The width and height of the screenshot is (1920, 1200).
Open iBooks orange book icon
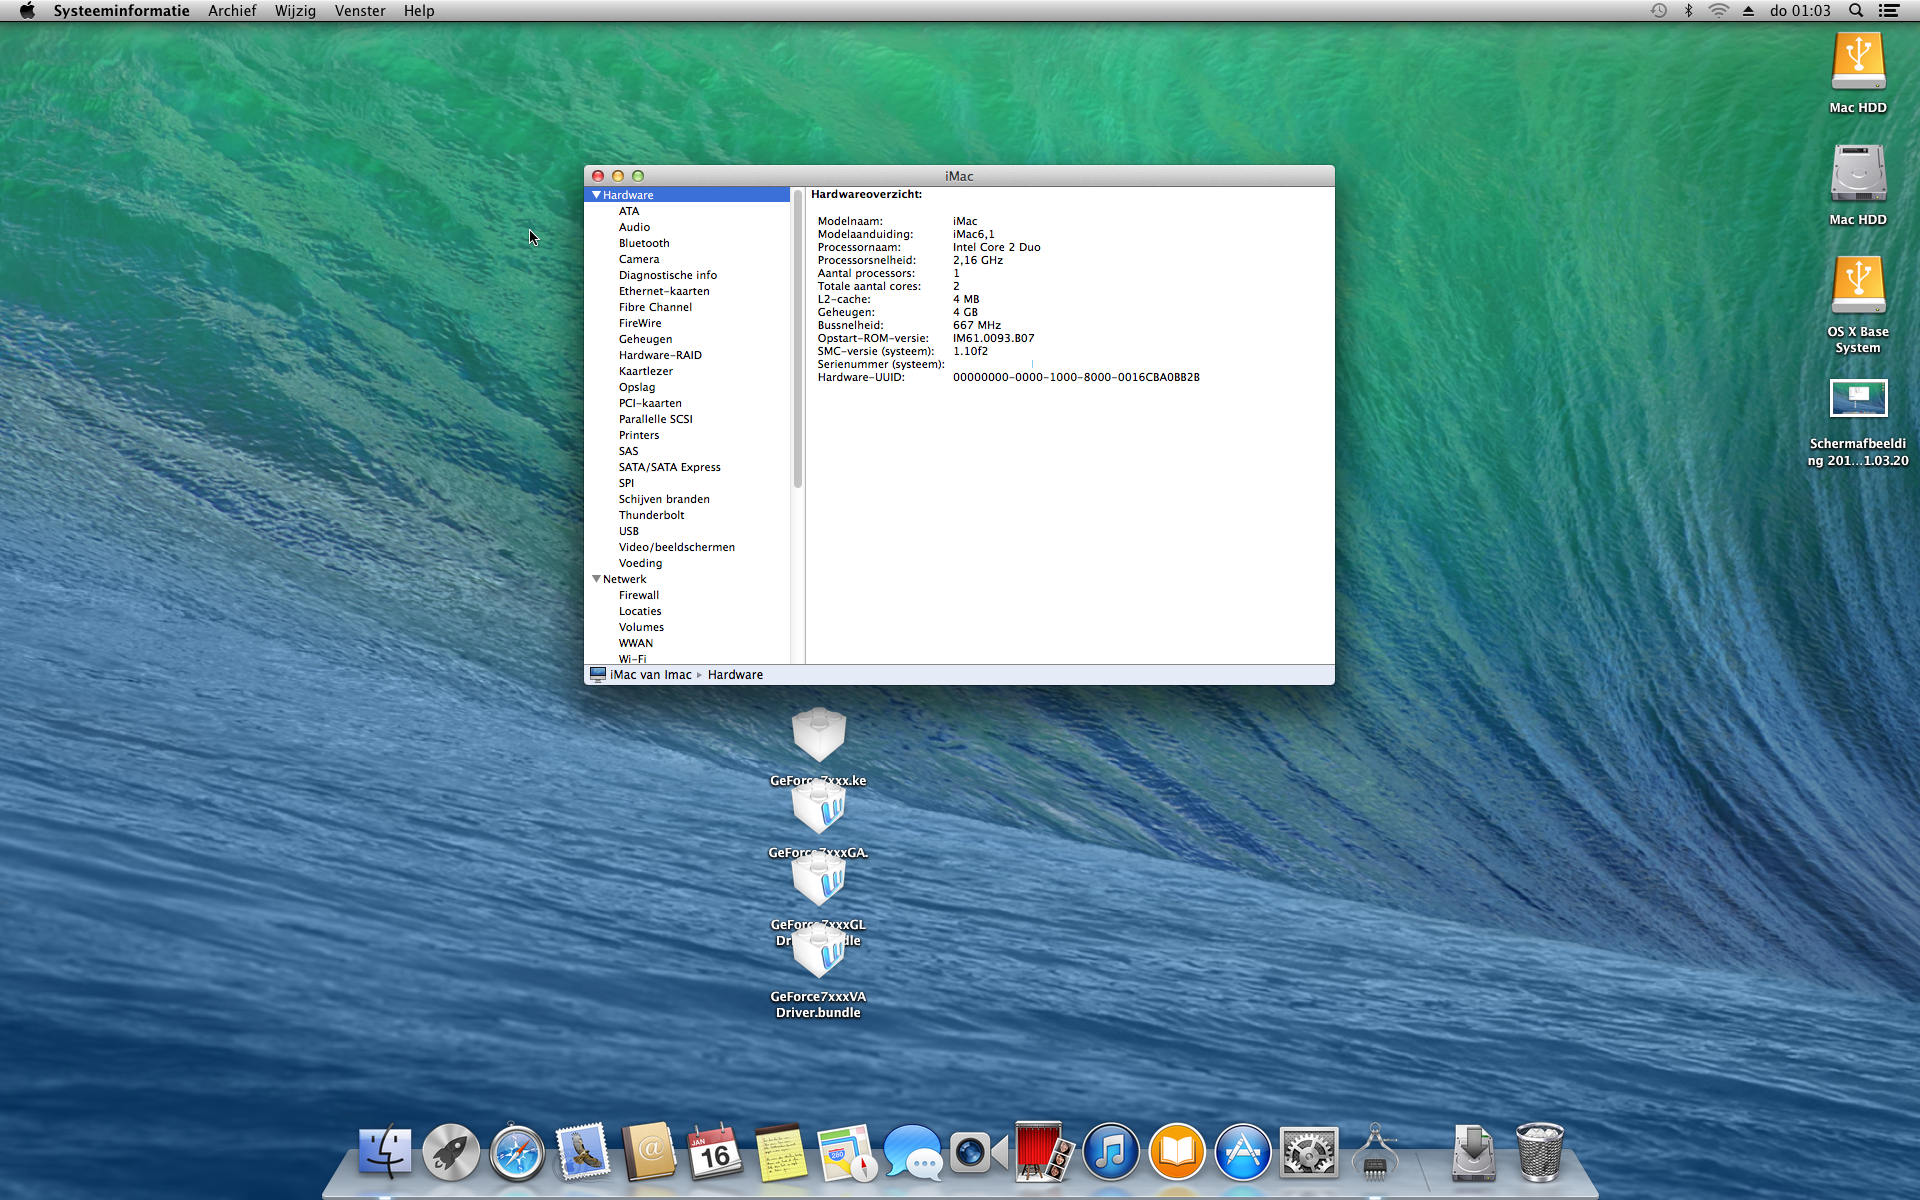click(1177, 1153)
